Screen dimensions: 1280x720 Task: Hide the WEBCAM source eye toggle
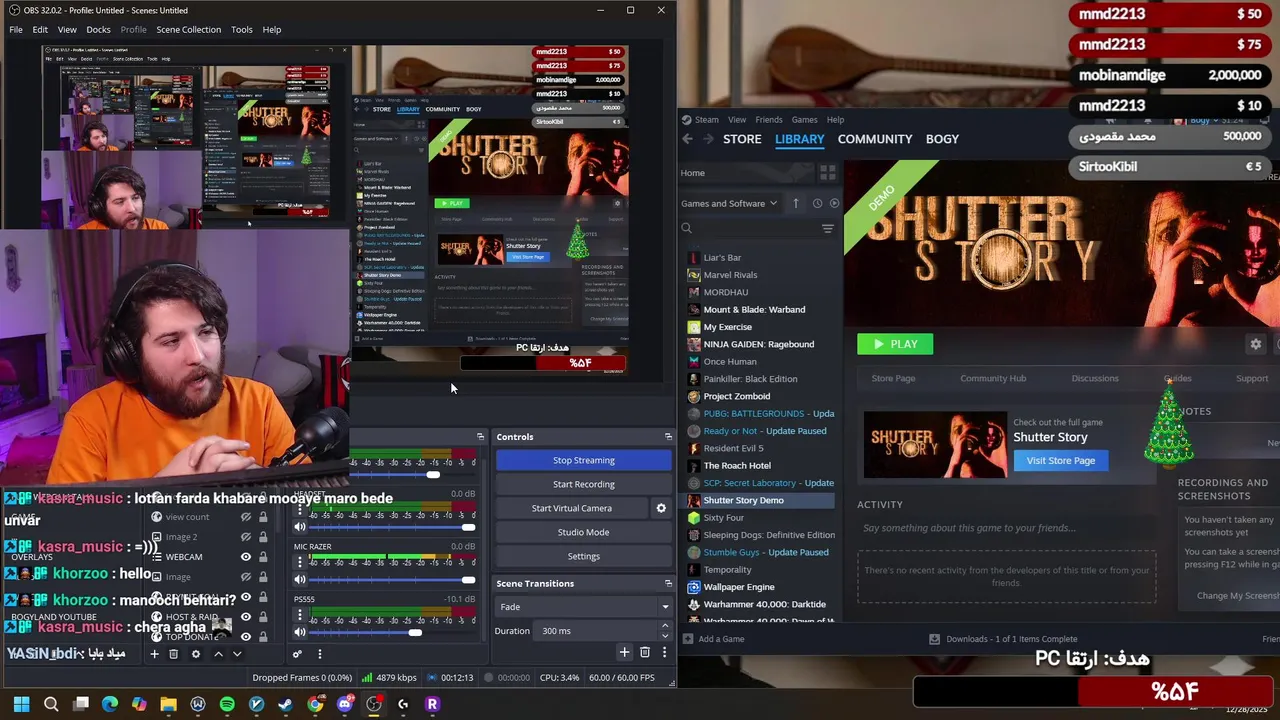(x=245, y=557)
